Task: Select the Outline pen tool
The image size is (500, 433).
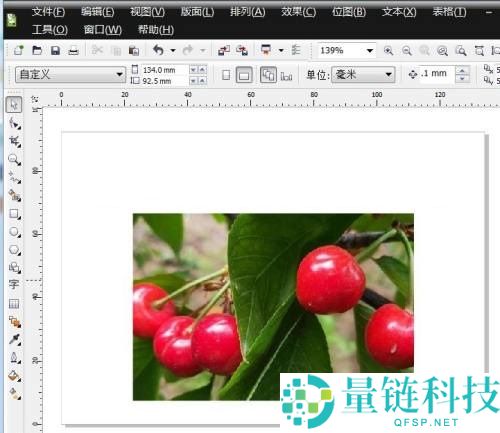Action: (x=14, y=358)
